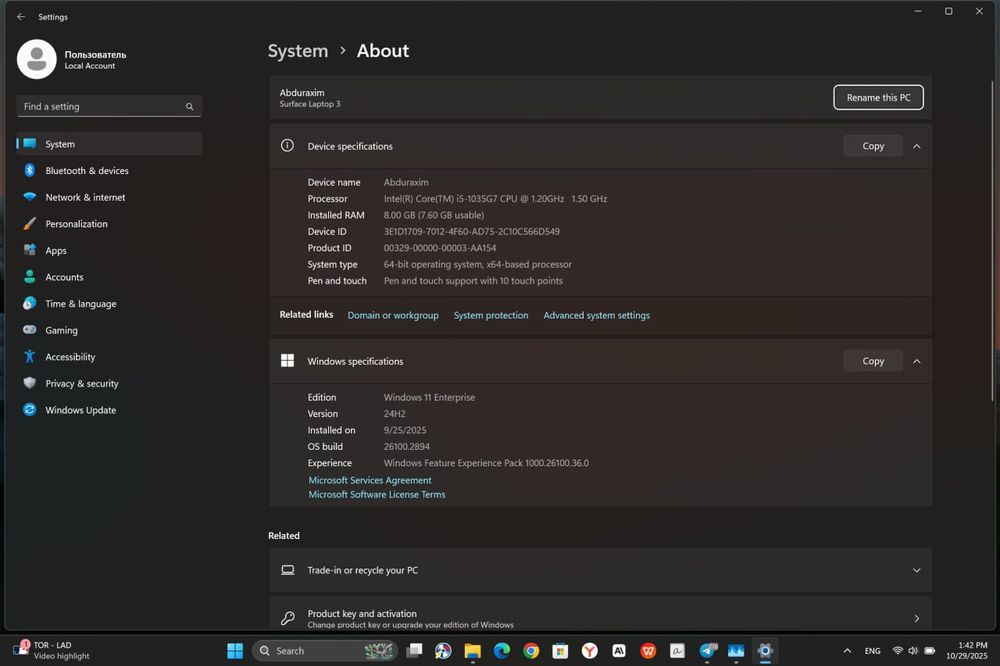The image size is (1000, 666).
Task: Open Microsoft Software License Terms link
Action: pos(377,494)
